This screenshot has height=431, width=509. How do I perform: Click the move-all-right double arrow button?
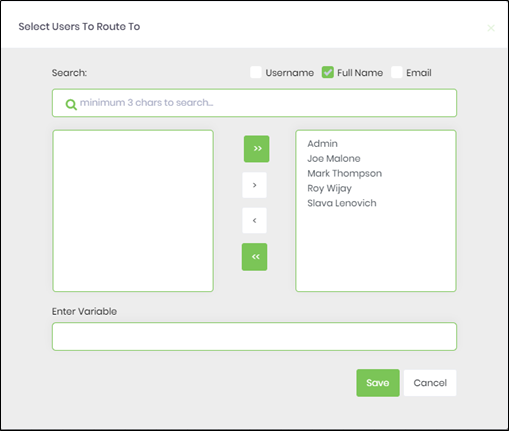256,149
